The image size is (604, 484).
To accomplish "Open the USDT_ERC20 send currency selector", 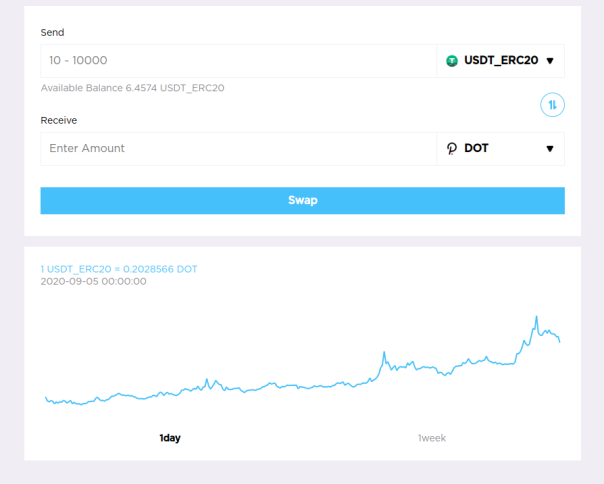I will click(x=500, y=61).
